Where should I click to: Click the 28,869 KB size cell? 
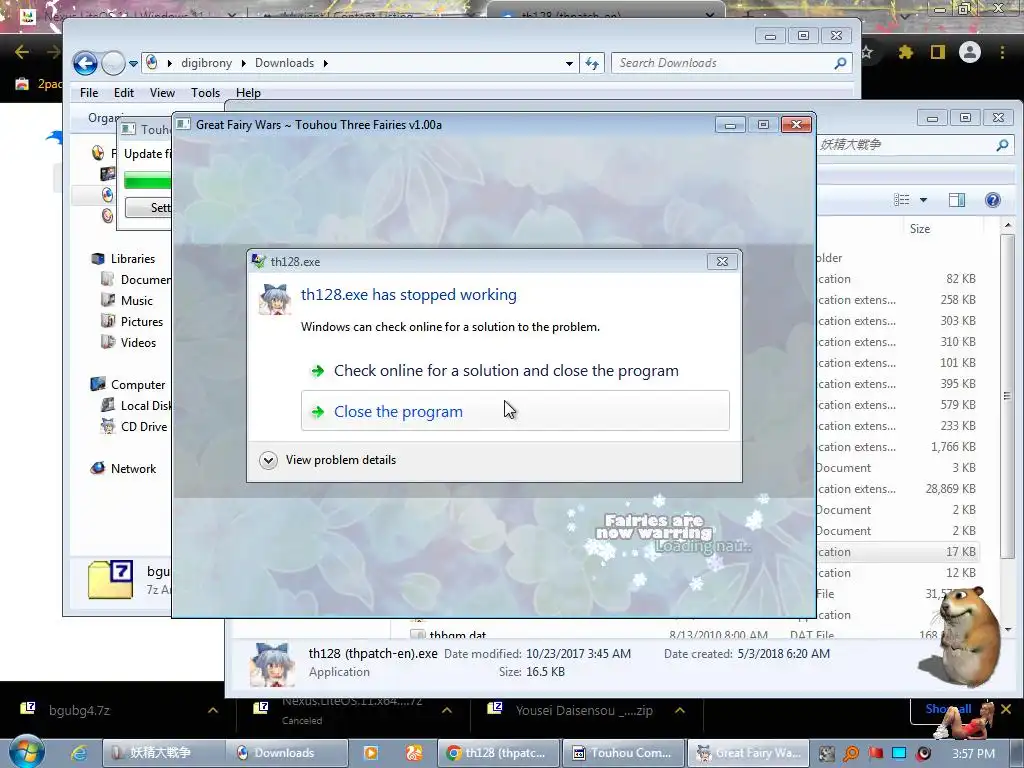click(x=950, y=488)
